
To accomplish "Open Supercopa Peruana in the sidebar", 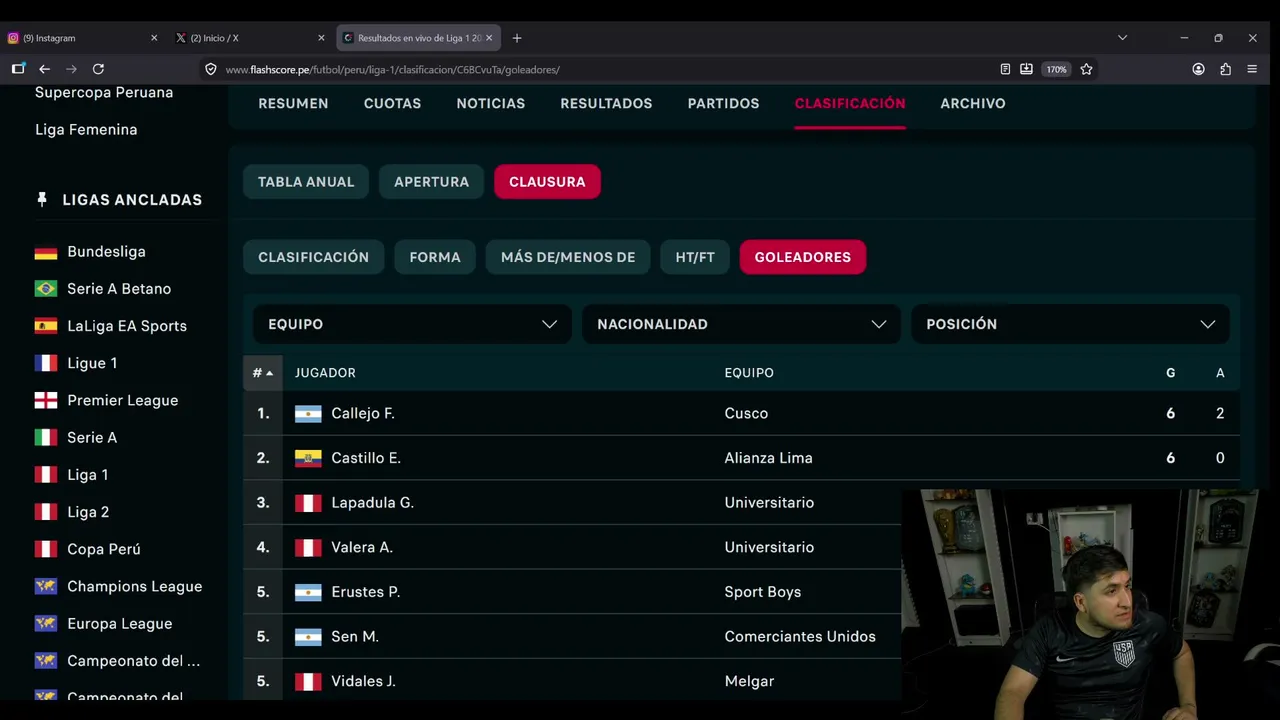I will (104, 92).
